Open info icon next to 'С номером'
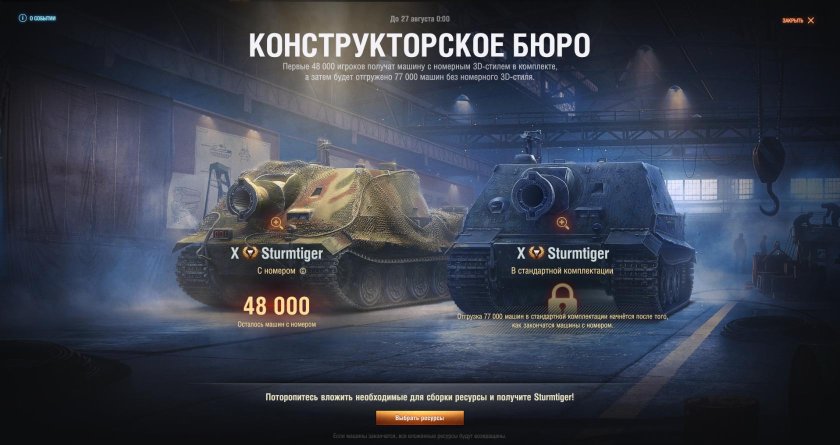 coord(303,271)
